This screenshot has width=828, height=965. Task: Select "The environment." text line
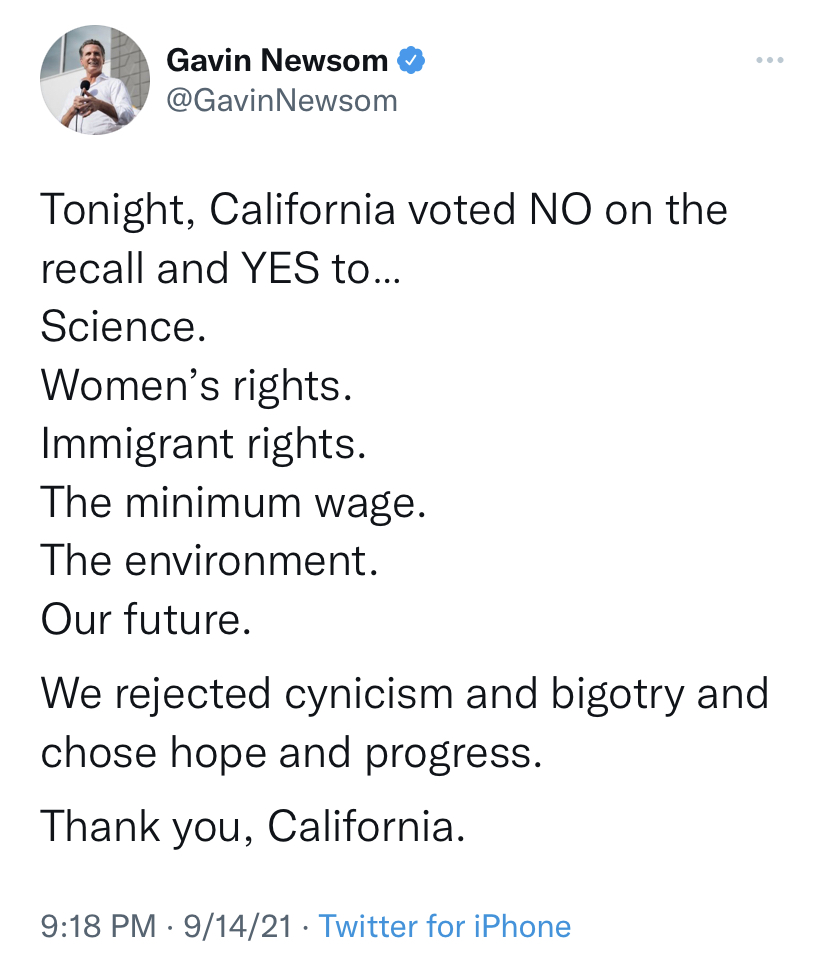tap(209, 561)
